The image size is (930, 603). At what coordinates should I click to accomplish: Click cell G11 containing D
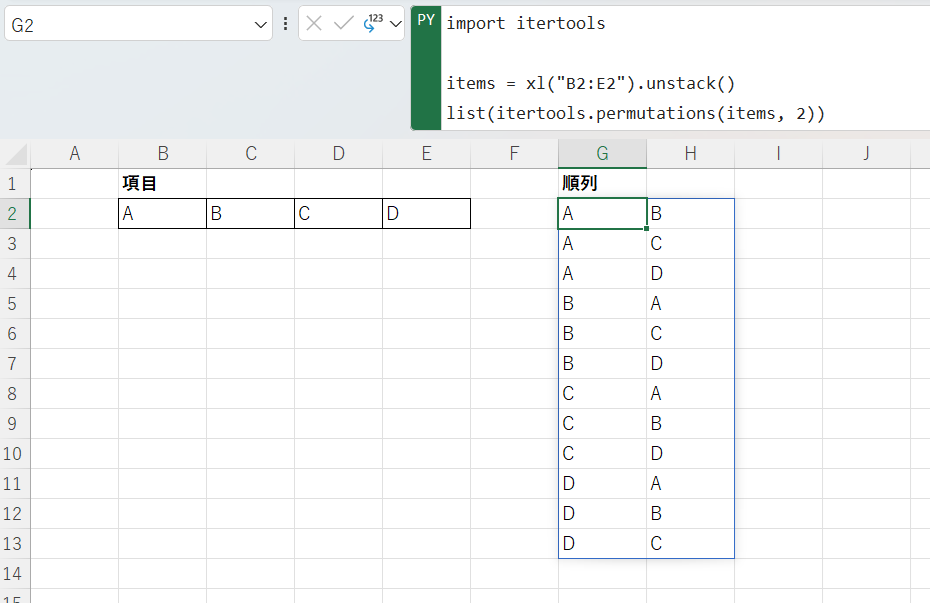point(602,484)
